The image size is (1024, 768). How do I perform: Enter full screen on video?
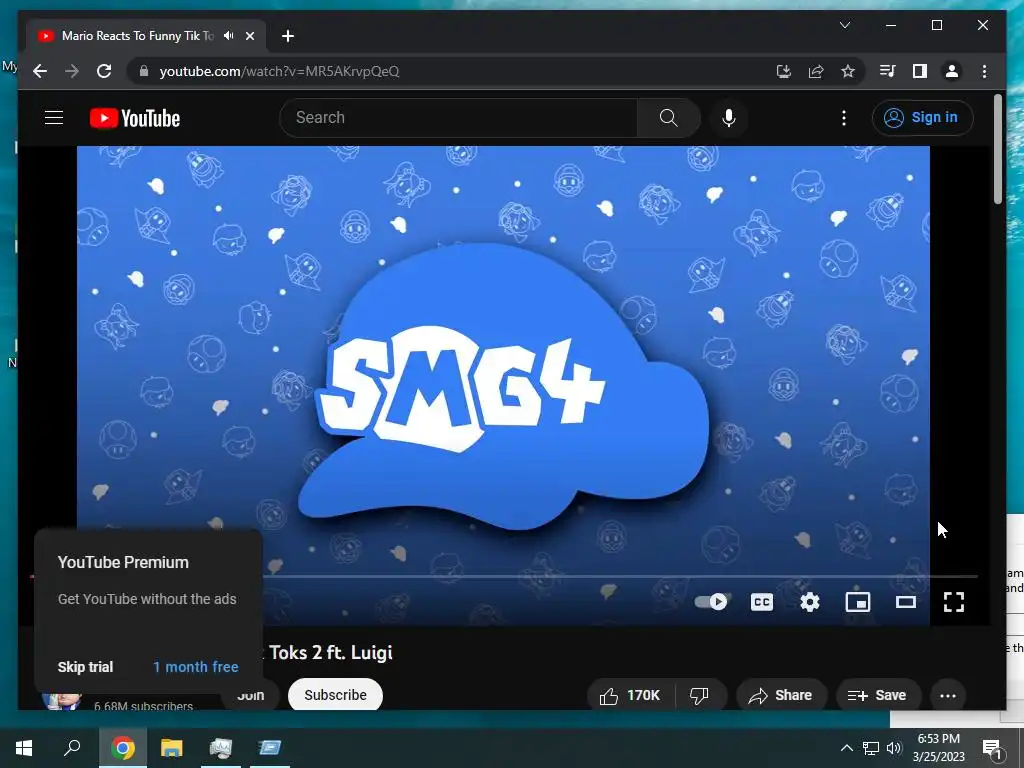(953, 601)
